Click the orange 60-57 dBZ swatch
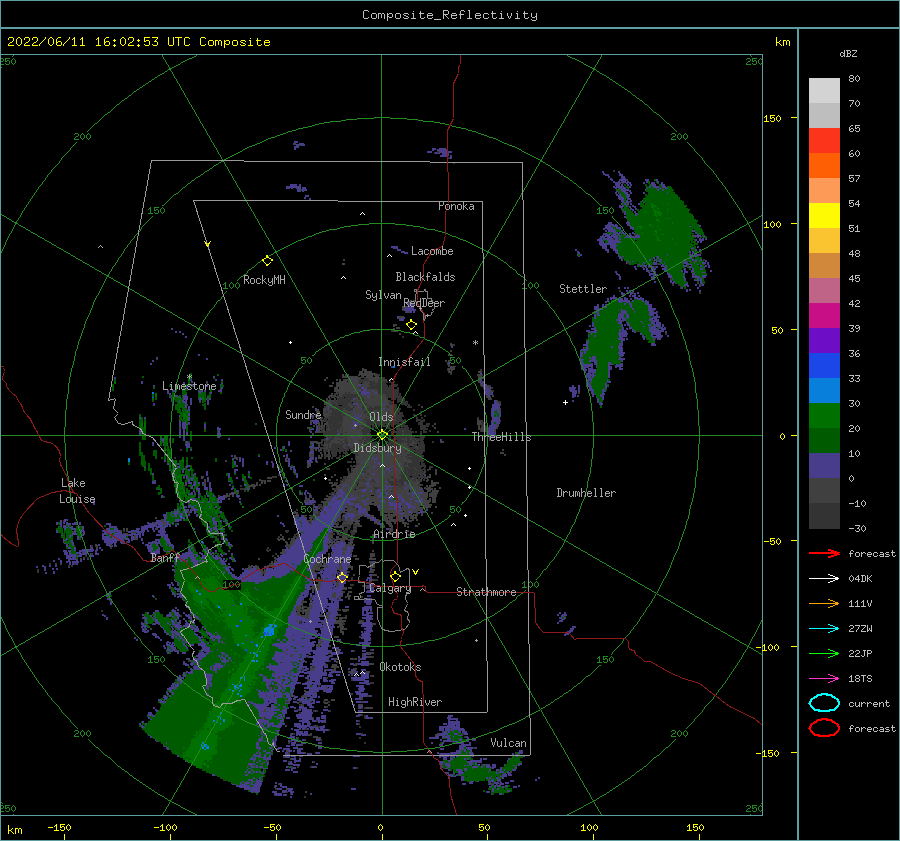This screenshot has width=900, height=841. coord(824,165)
